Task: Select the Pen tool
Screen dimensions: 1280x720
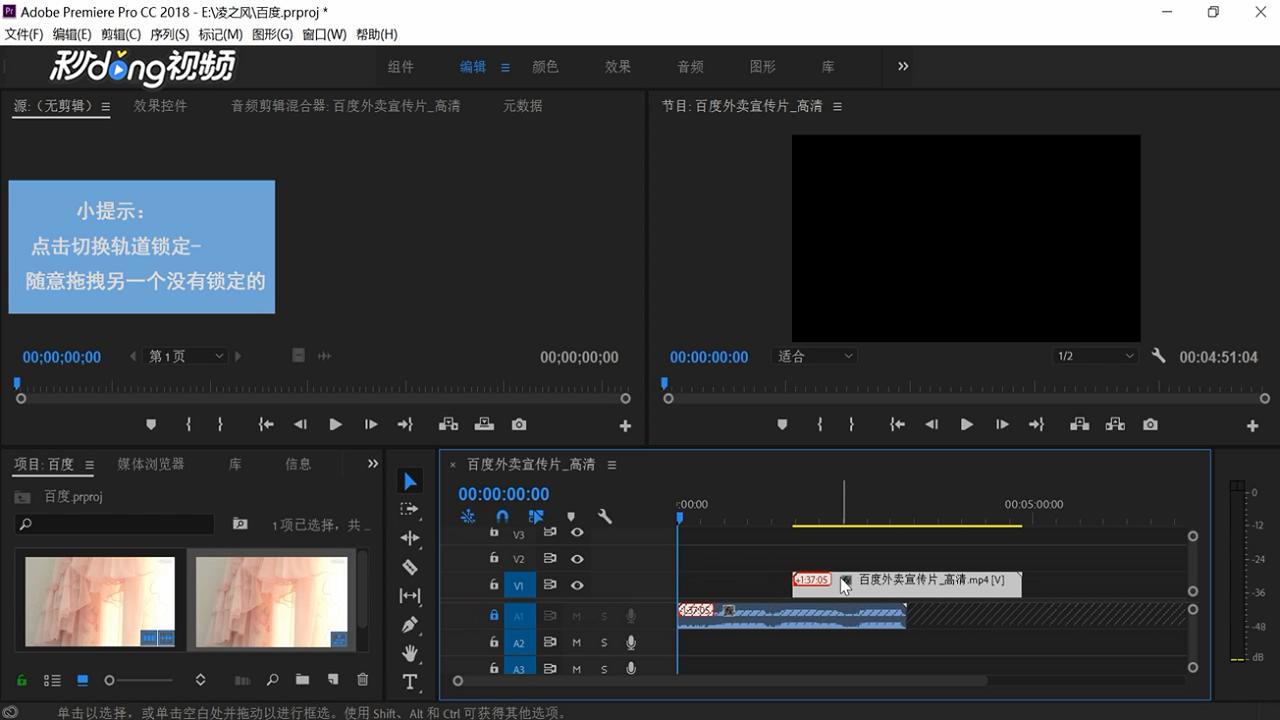Action: point(410,625)
